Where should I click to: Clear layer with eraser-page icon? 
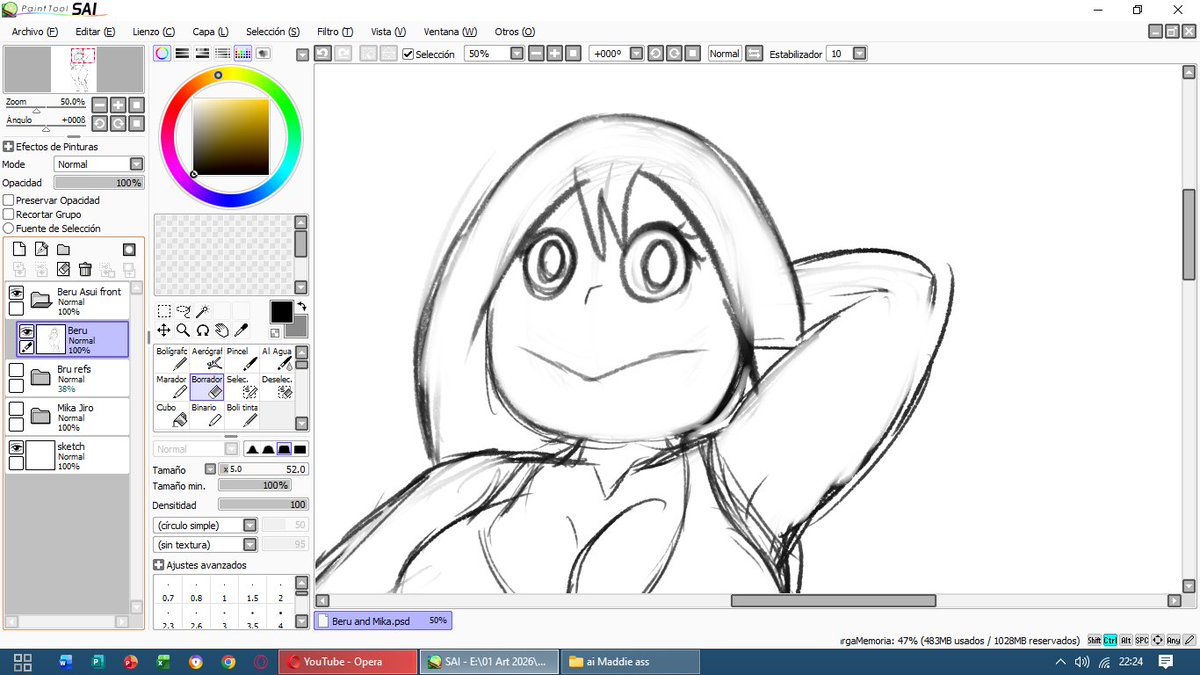pos(63,269)
